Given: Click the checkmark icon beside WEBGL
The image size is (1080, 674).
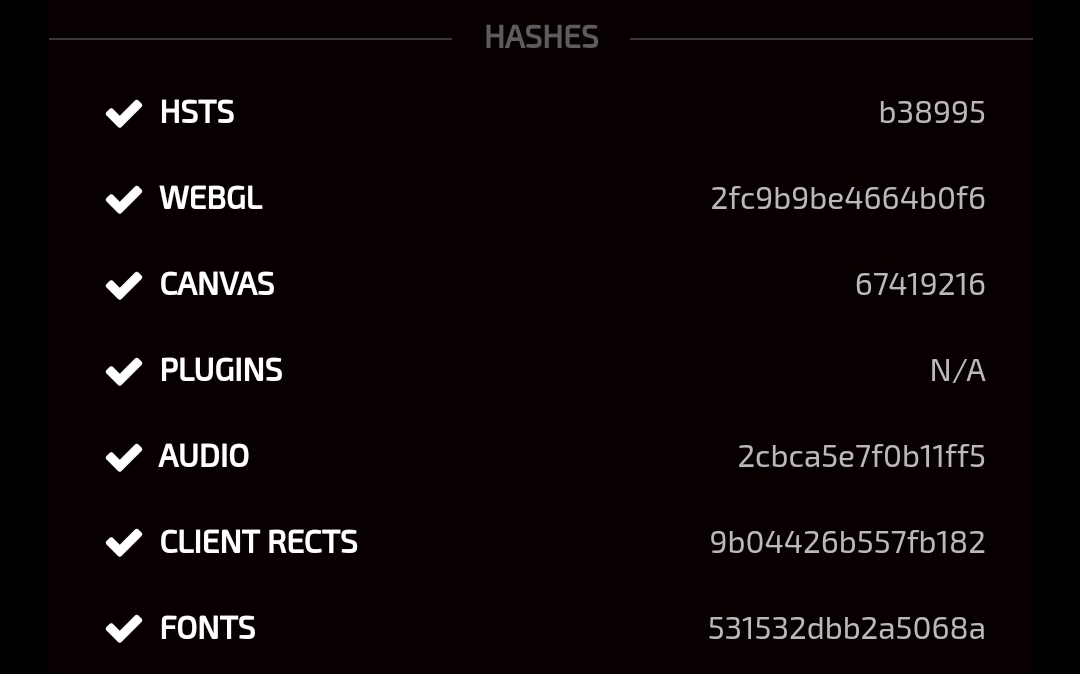Looking at the screenshot, I should pos(124,199).
